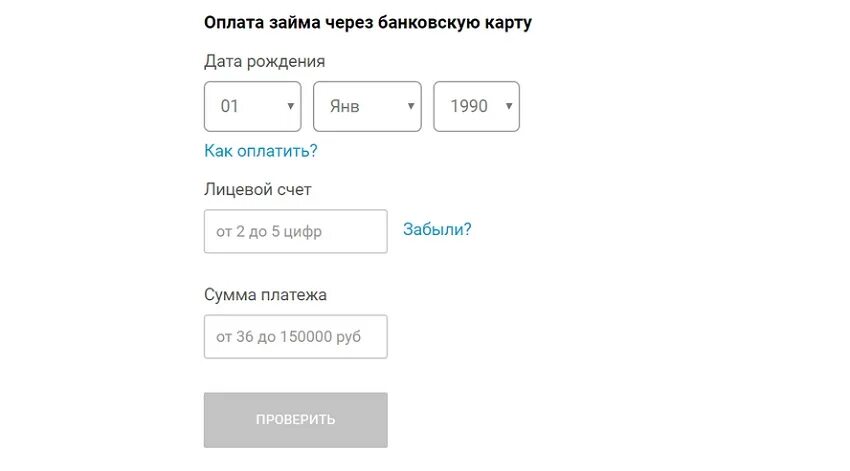Click the heading 'Оплата займа через банковскую карту'
The width and height of the screenshot is (850, 471).
click(368, 23)
